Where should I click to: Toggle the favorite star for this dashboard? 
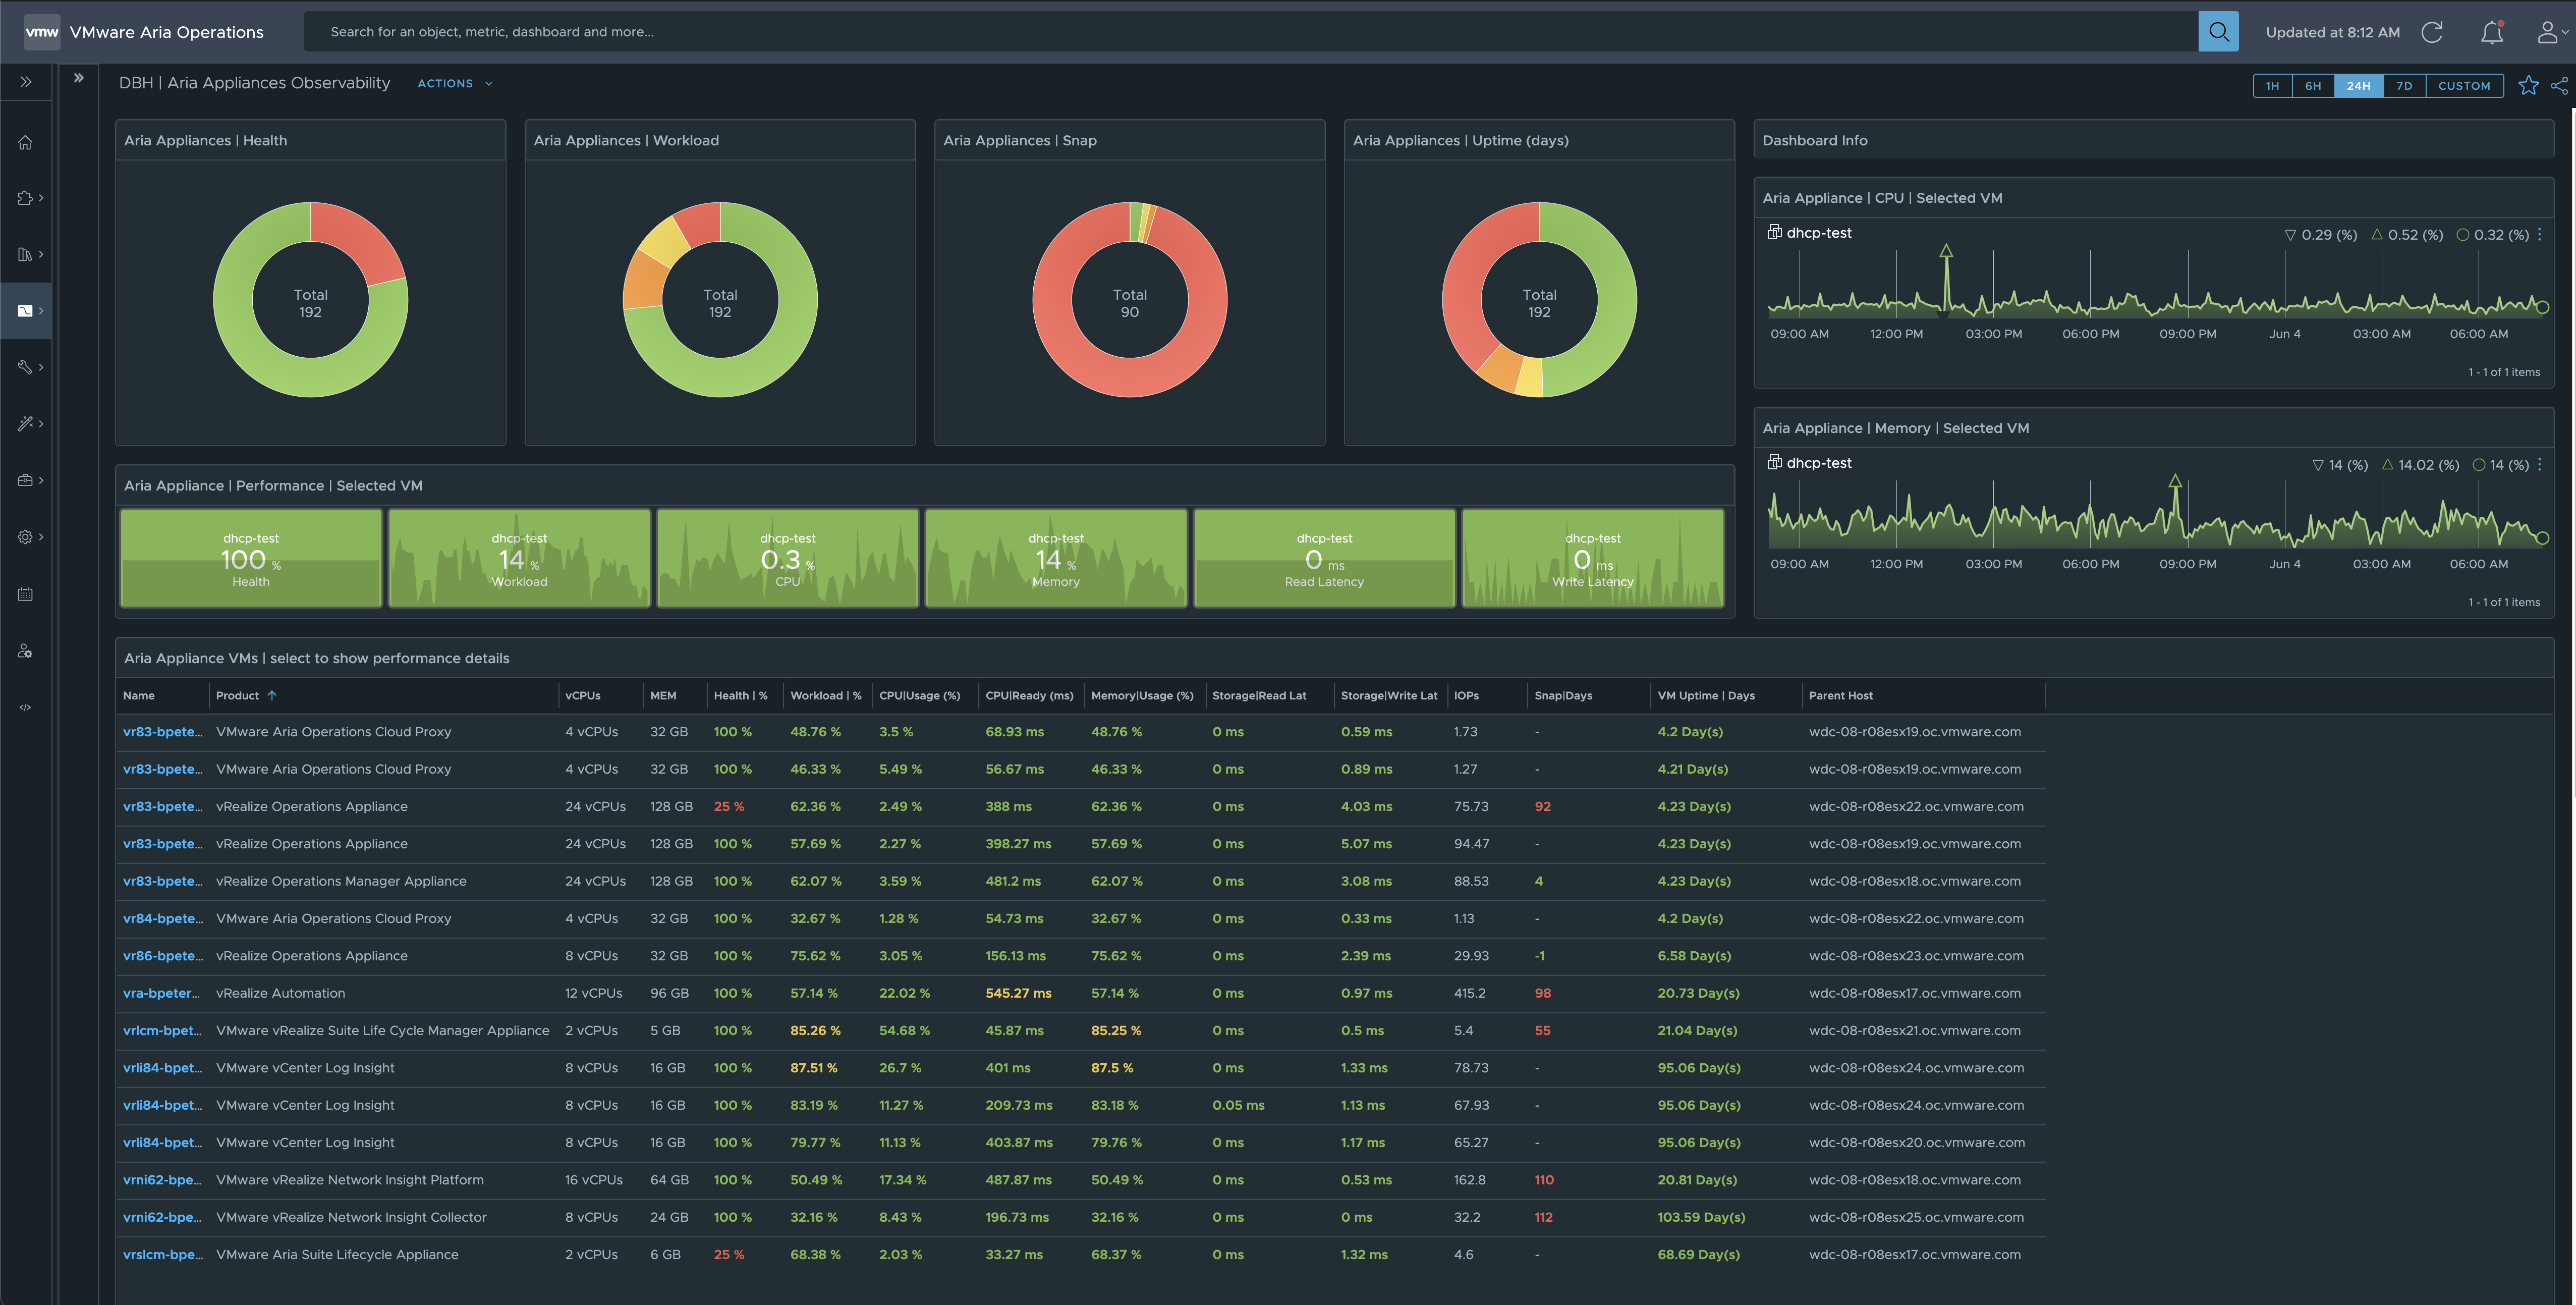pos(2528,85)
